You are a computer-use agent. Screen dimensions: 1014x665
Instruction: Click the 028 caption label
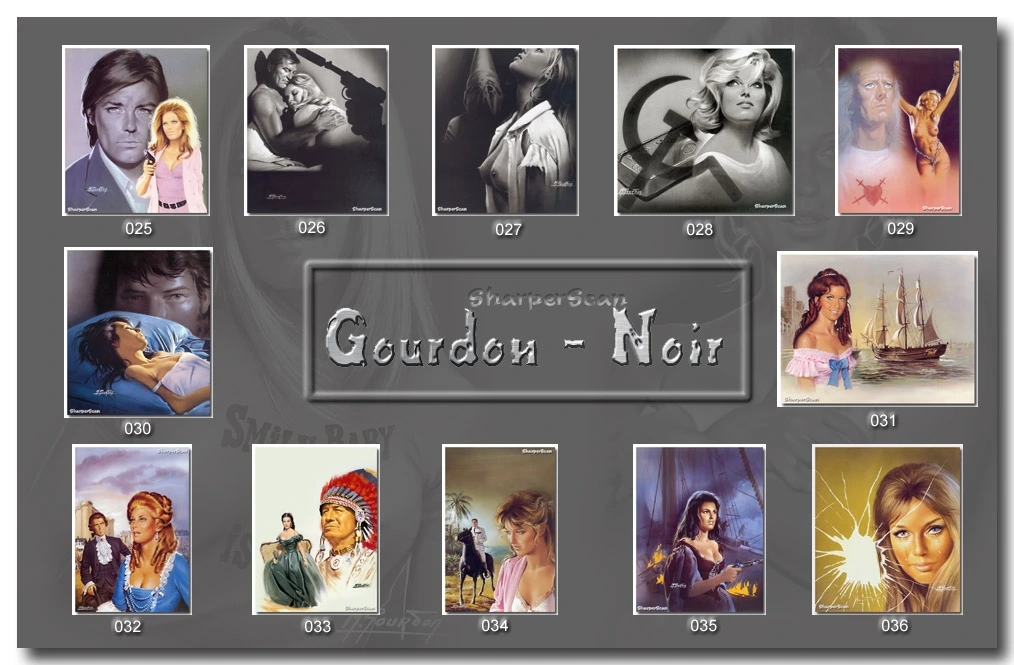699,229
